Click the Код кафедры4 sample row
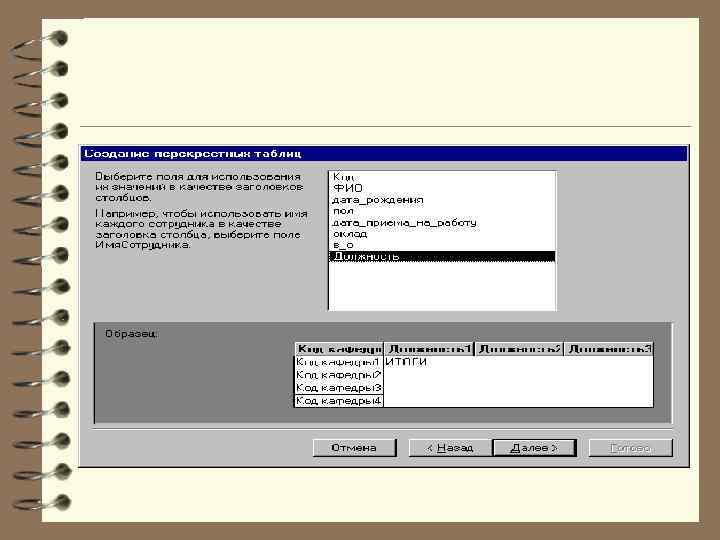720x540 pixels. tap(339, 401)
